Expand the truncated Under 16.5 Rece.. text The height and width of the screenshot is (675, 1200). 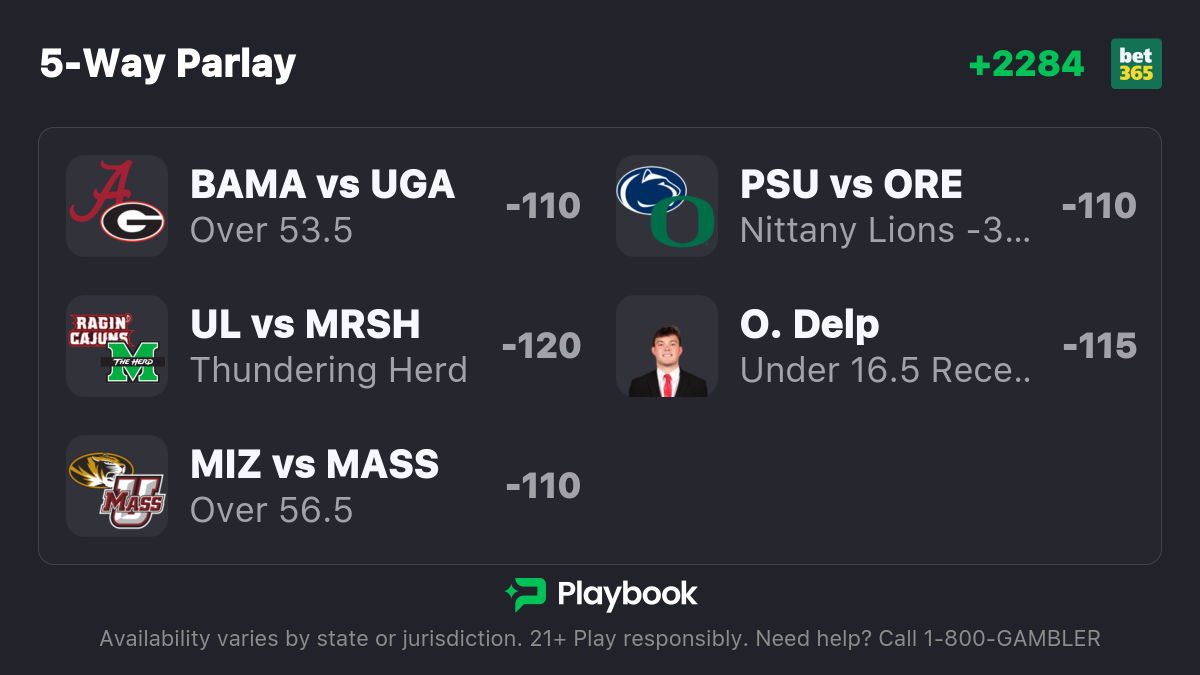[885, 371]
